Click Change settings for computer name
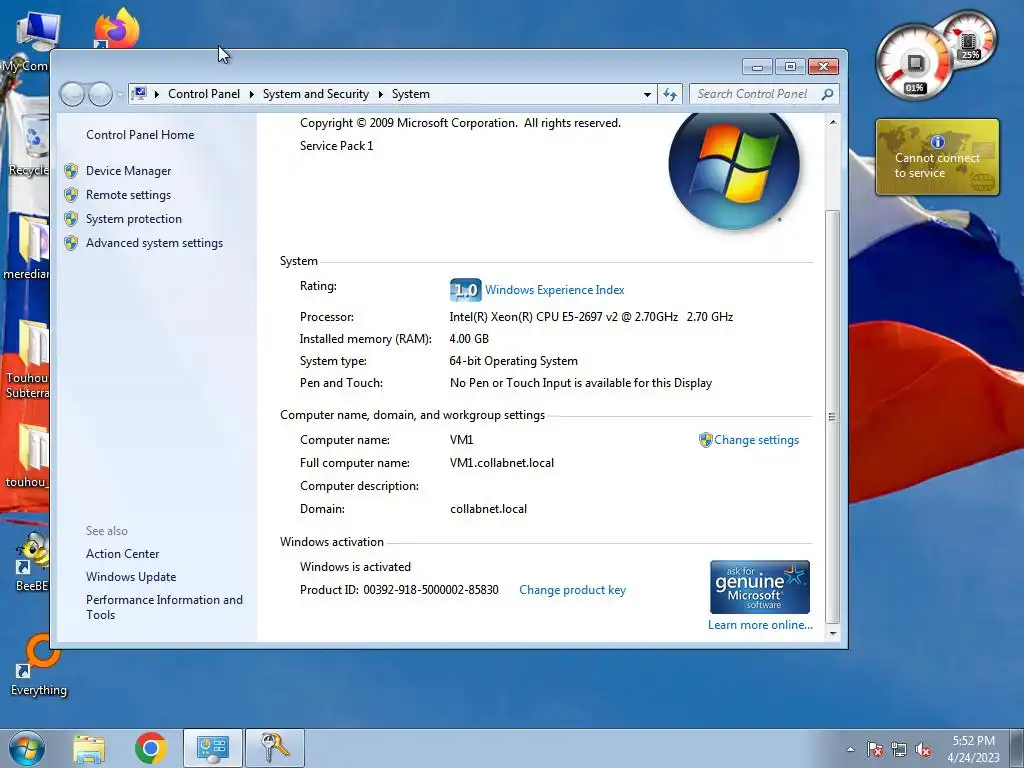Viewport: 1024px width, 768px height. [756, 440]
